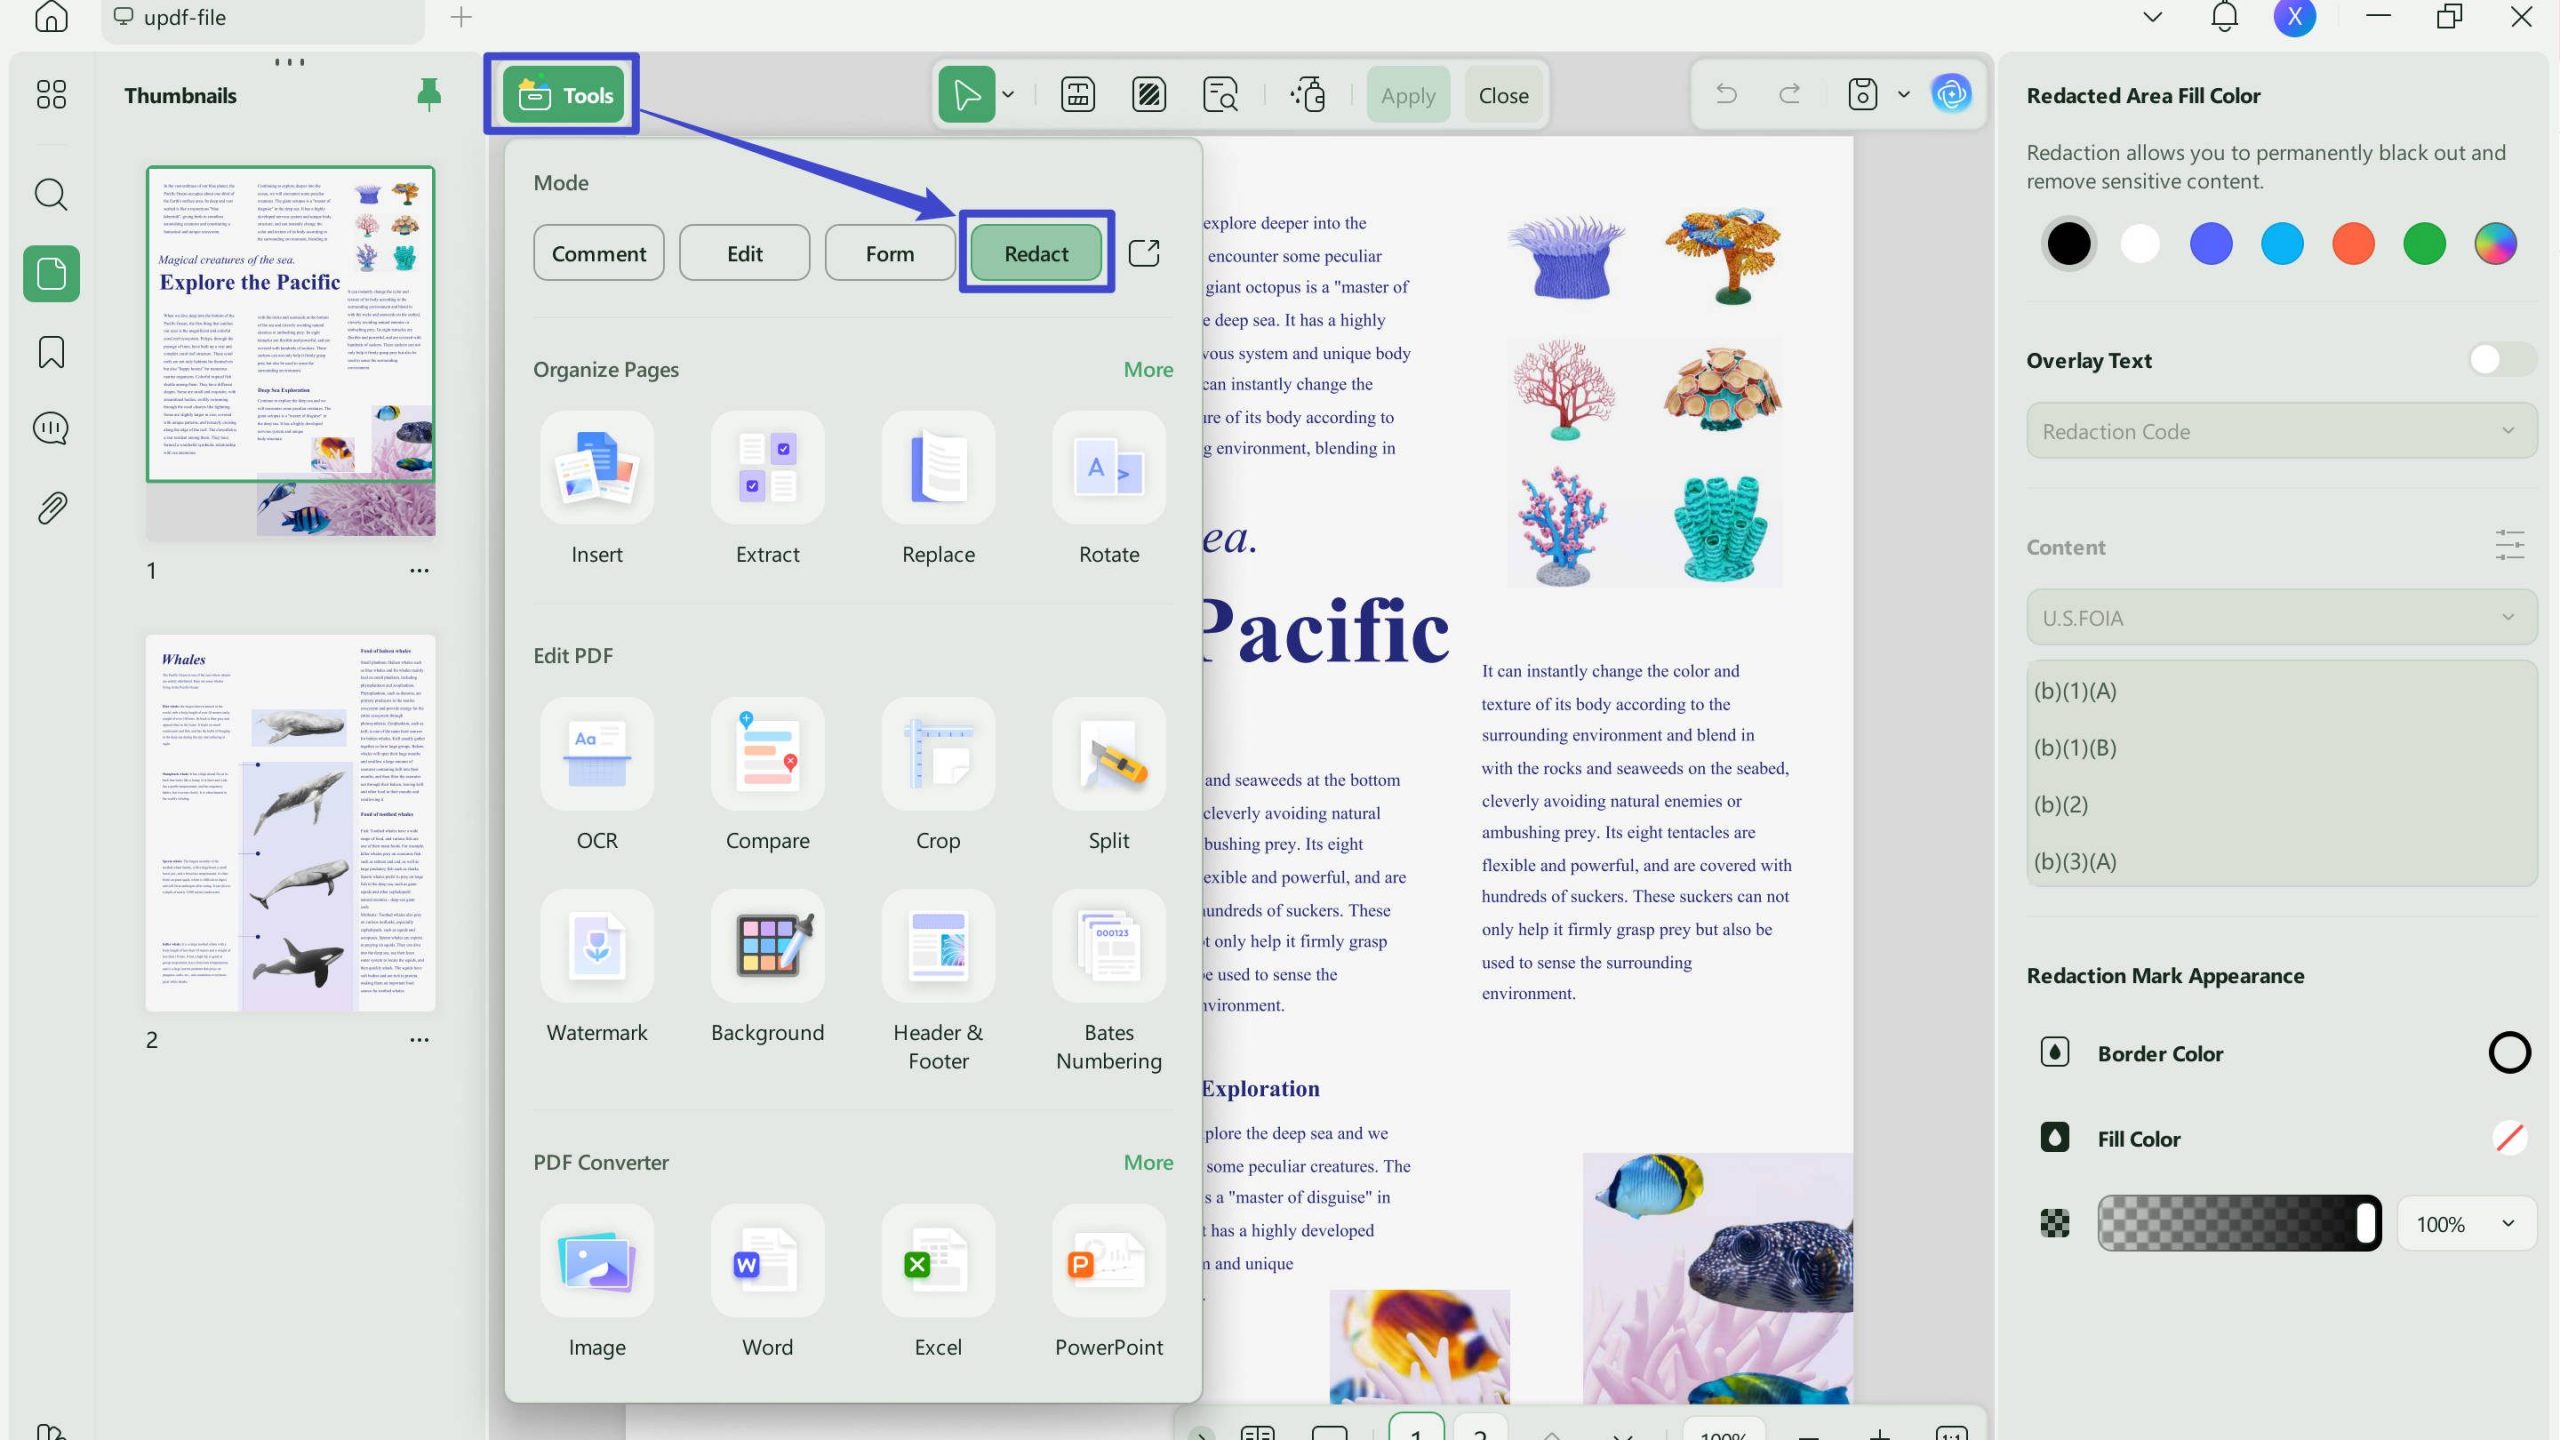
Task: Click the four-squares dashboard icon in sidebar
Action: [x=51, y=95]
